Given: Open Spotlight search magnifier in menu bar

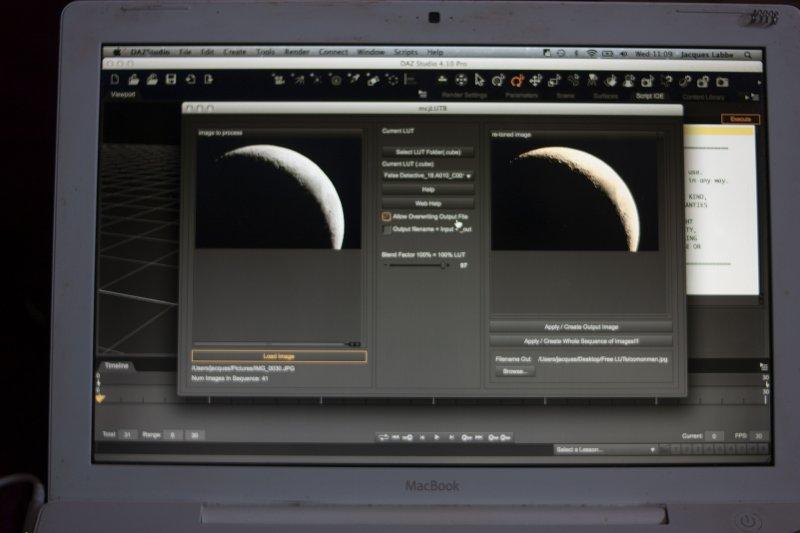Looking at the screenshot, I should coord(748,55).
